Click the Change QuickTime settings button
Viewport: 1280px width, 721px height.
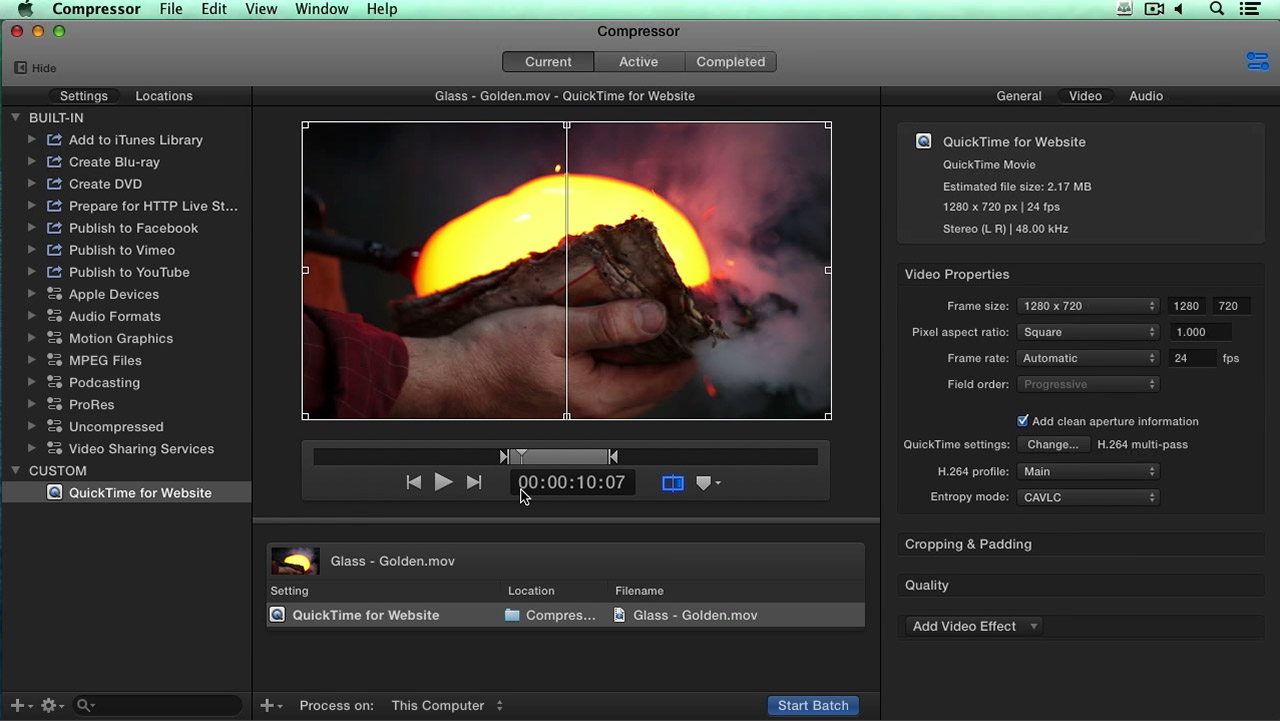[x=1053, y=444]
